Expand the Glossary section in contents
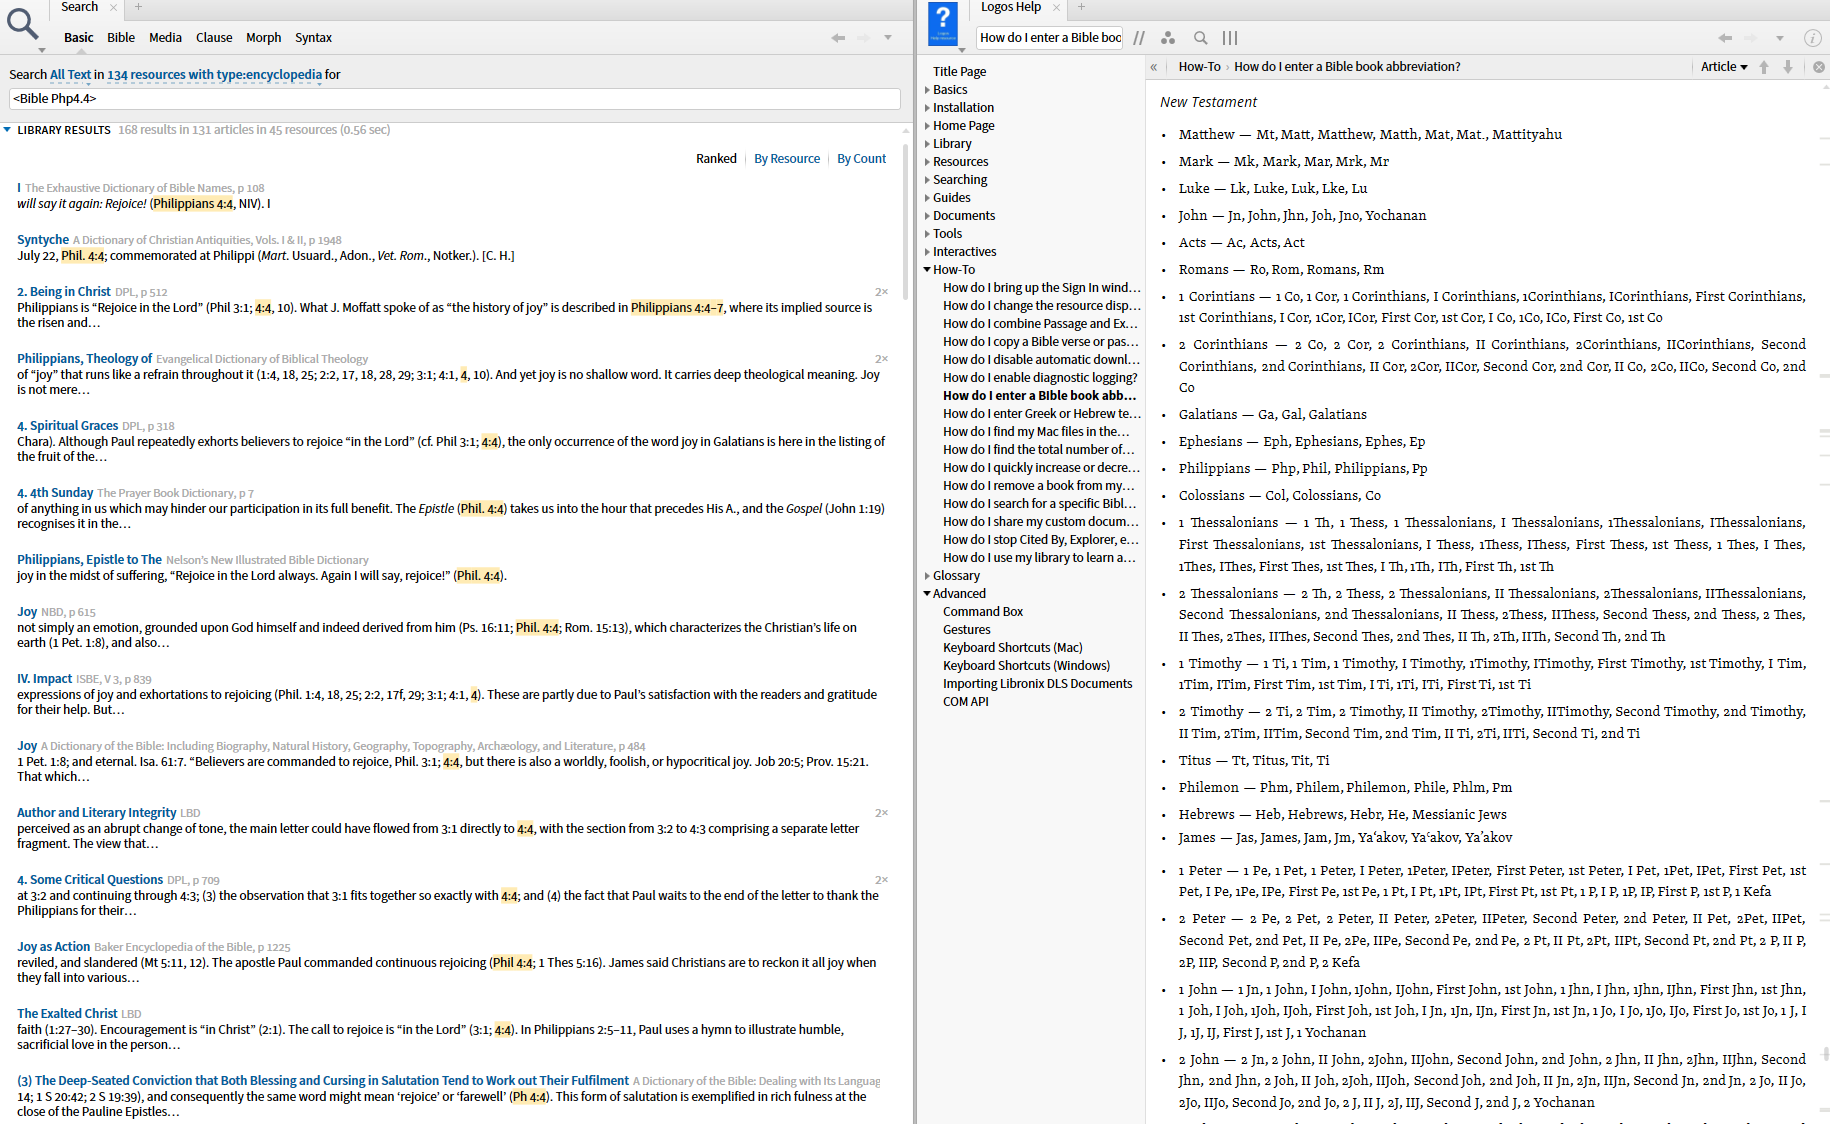 928,576
